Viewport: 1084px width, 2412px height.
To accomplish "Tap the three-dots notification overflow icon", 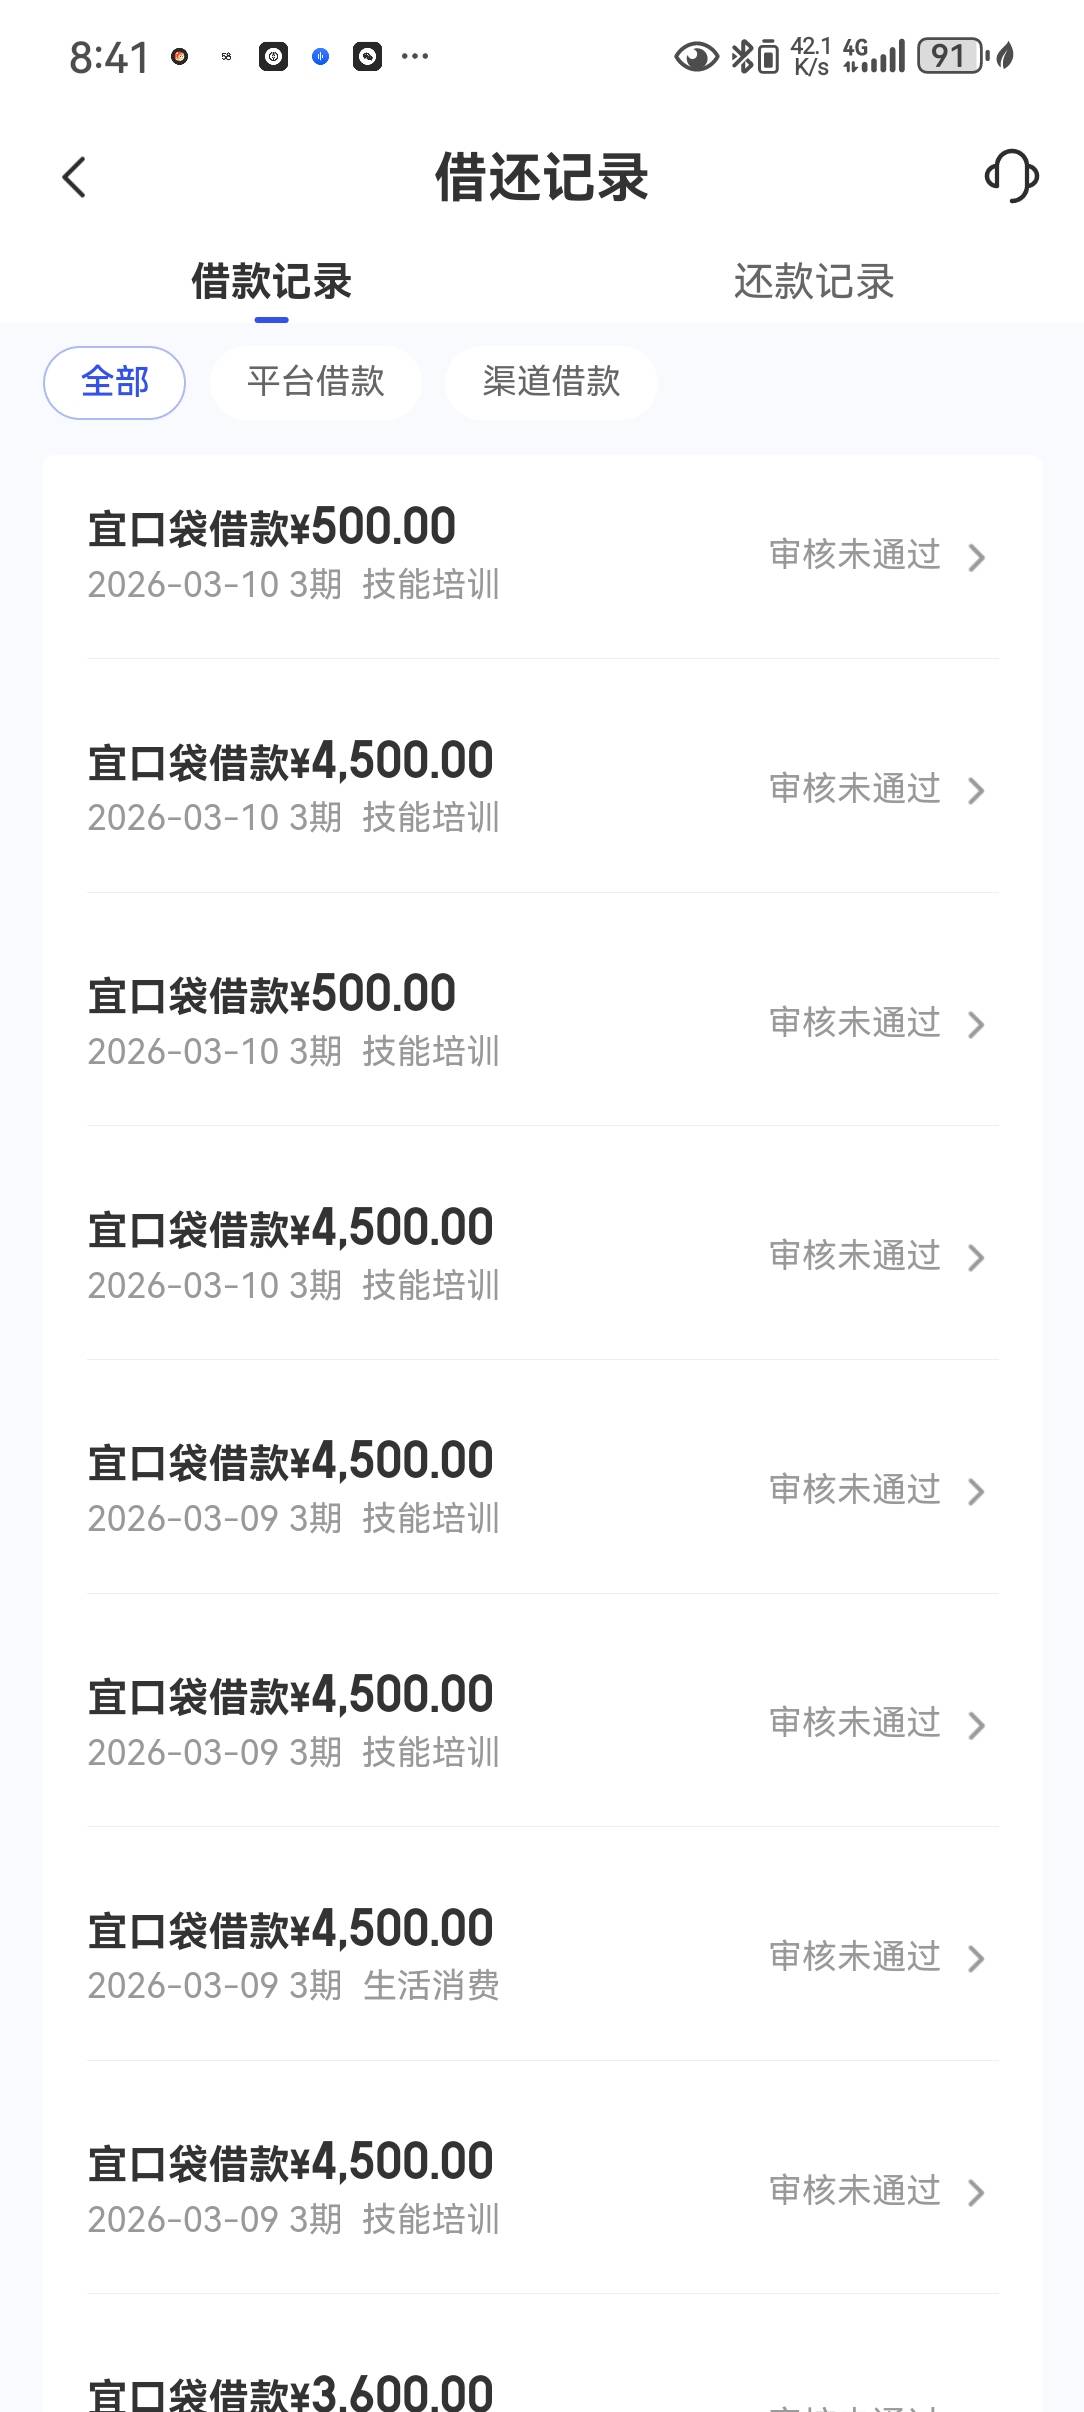I will click(415, 57).
